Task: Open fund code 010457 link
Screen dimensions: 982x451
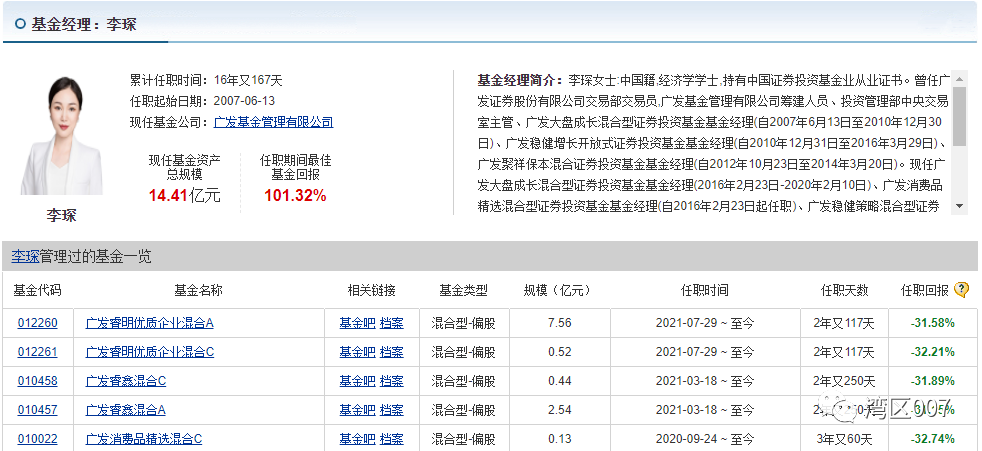Action: coord(38,410)
